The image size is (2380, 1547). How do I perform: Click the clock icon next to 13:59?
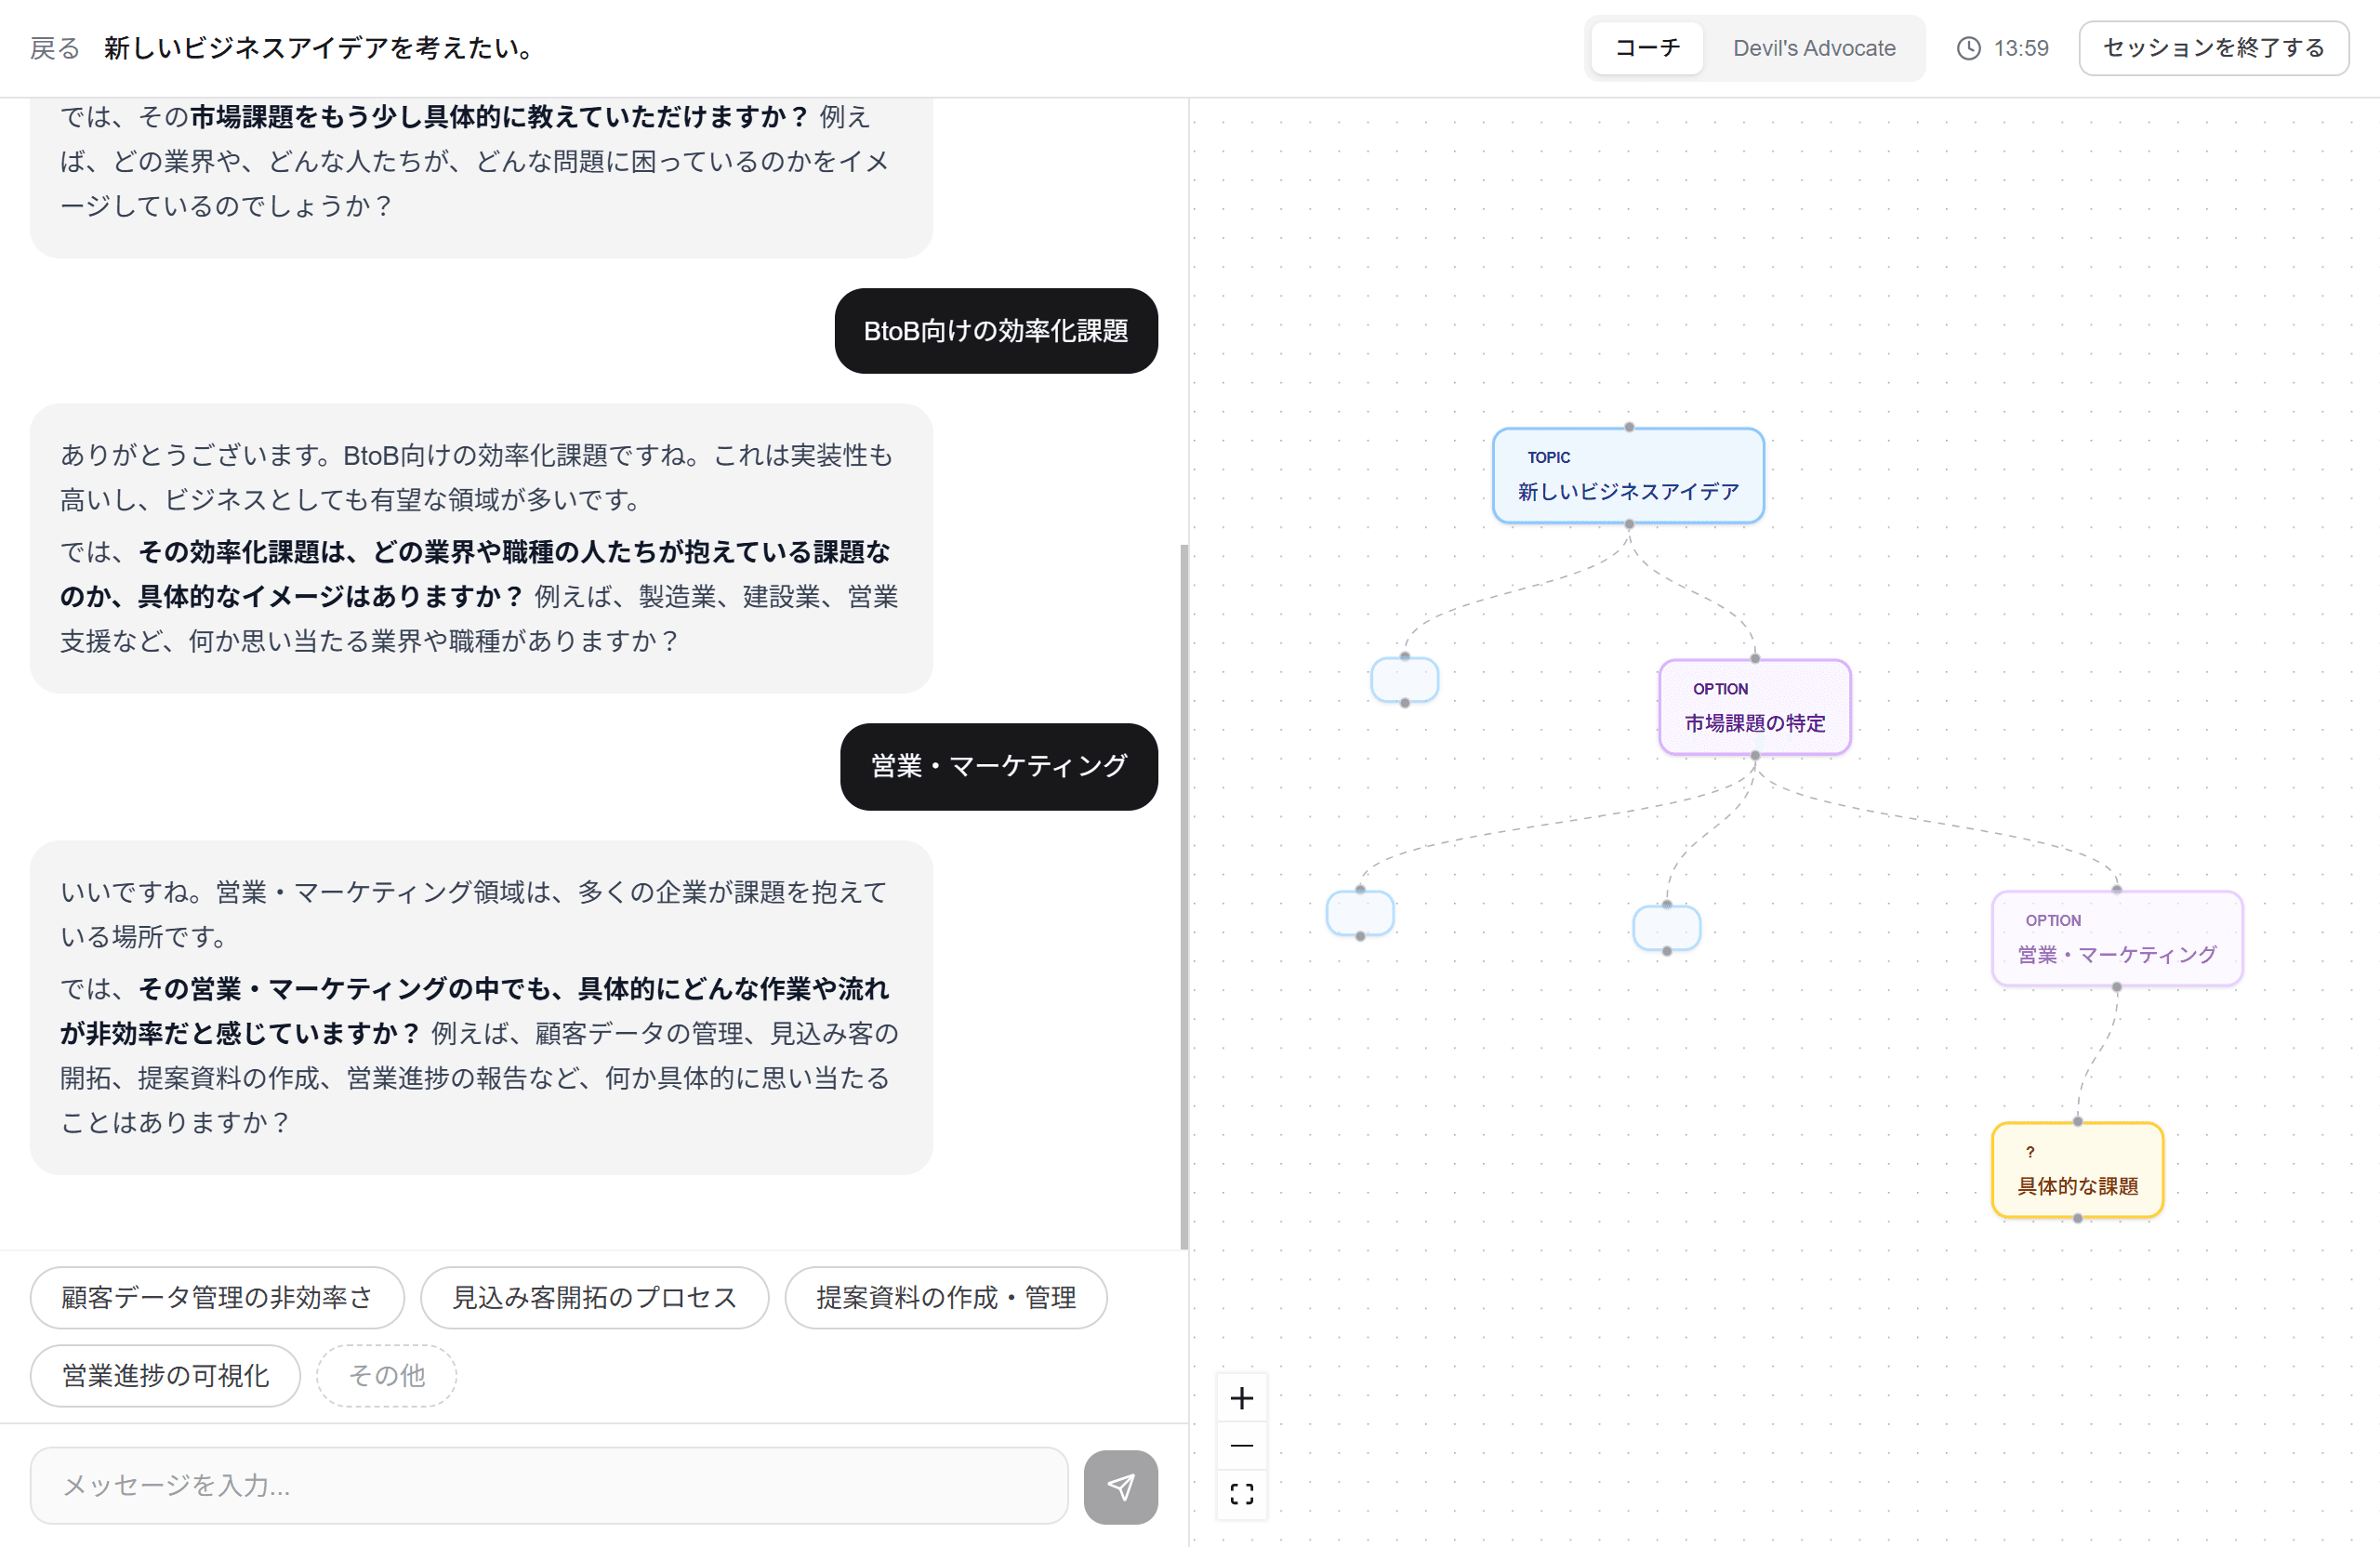(x=1968, y=47)
